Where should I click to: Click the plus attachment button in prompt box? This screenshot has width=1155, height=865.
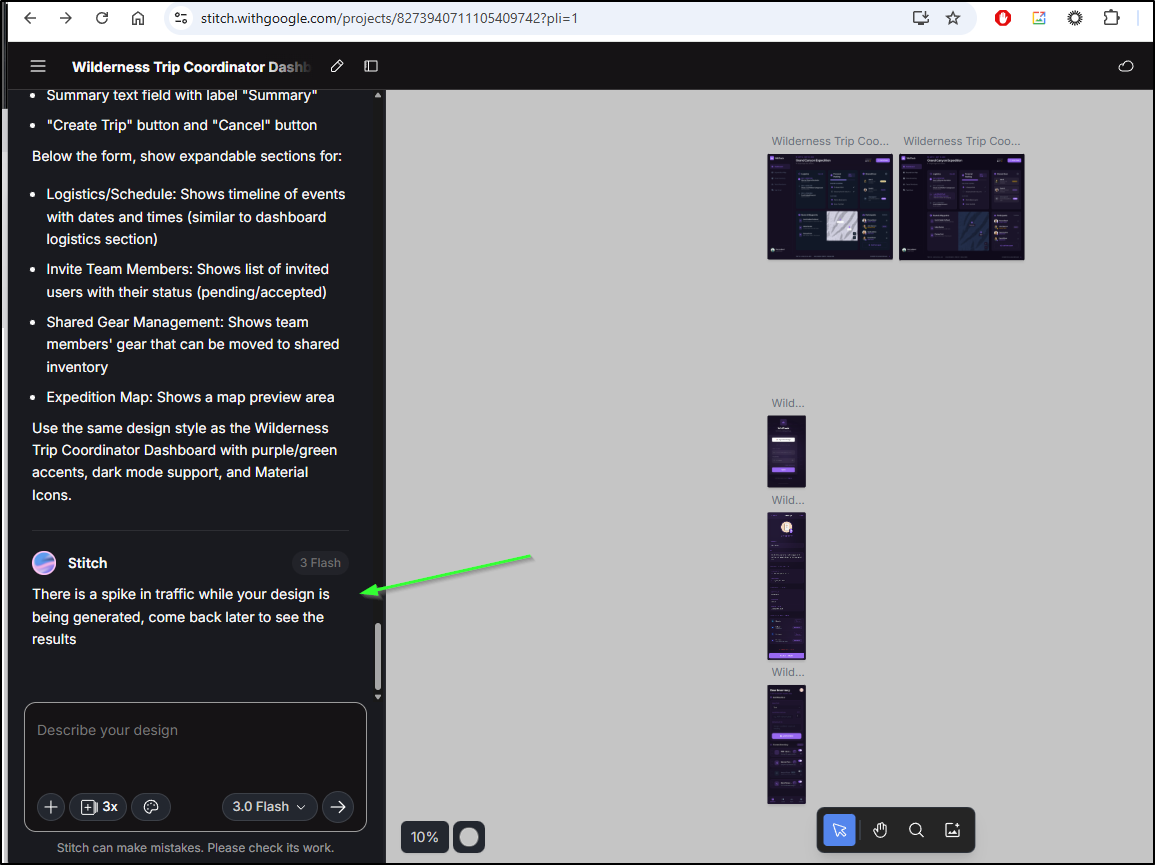[x=51, y=807]
